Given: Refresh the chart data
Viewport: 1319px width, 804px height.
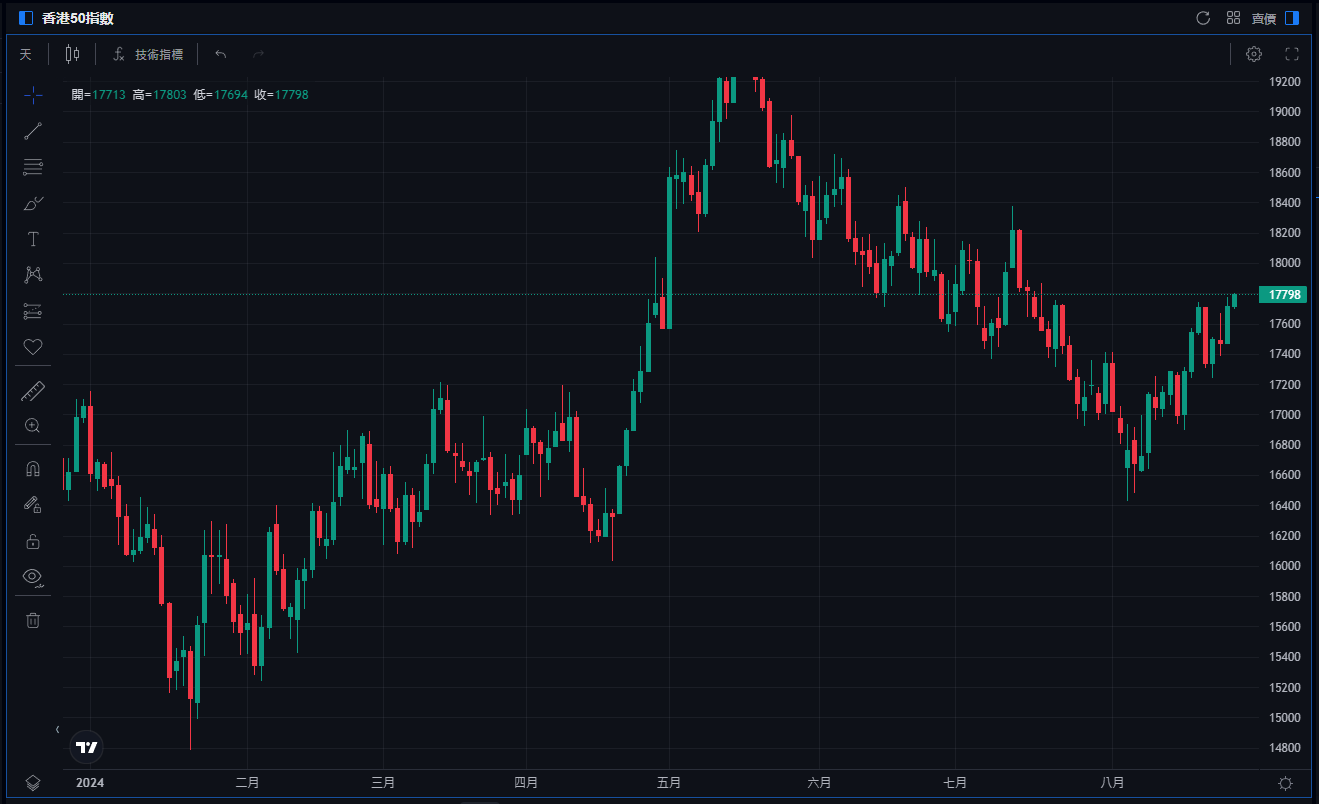Looking at the screenshot, I should [x=1203, y=18].
